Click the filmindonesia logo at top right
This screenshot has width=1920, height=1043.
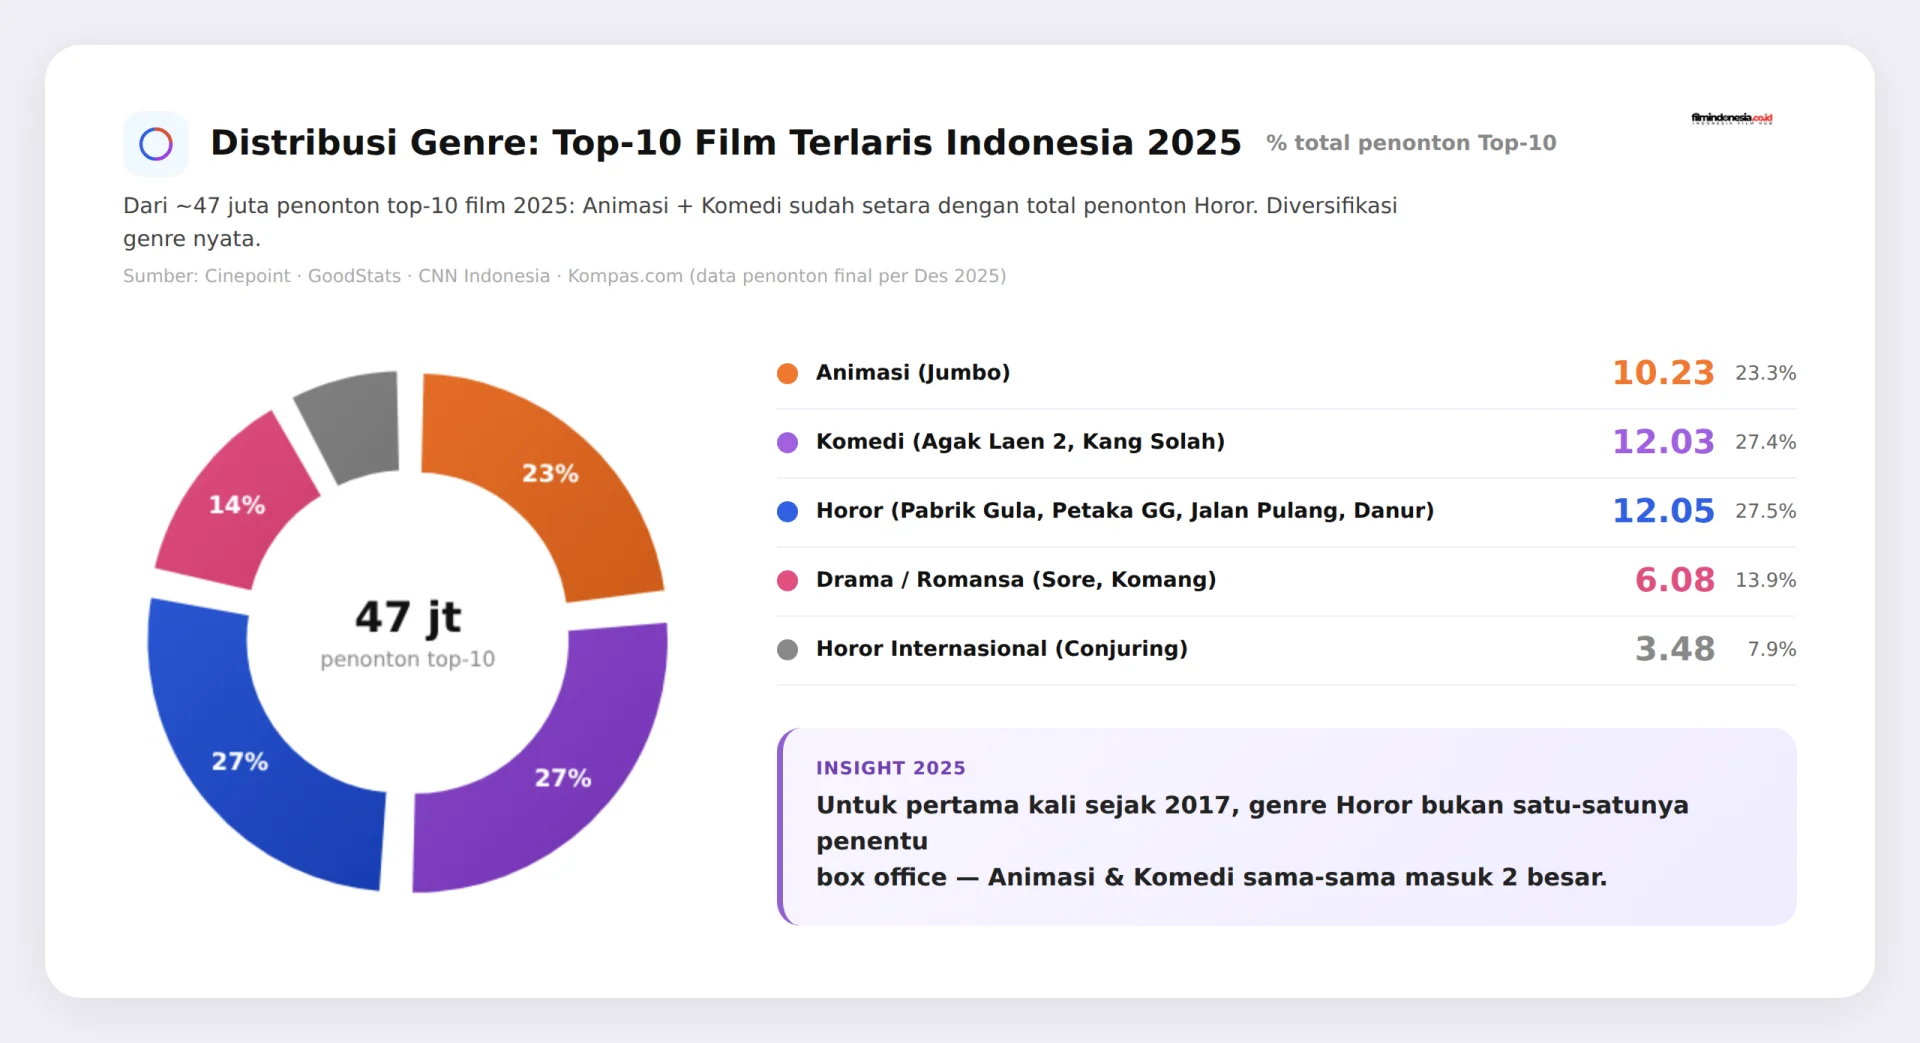click(x=1732, y=118)
